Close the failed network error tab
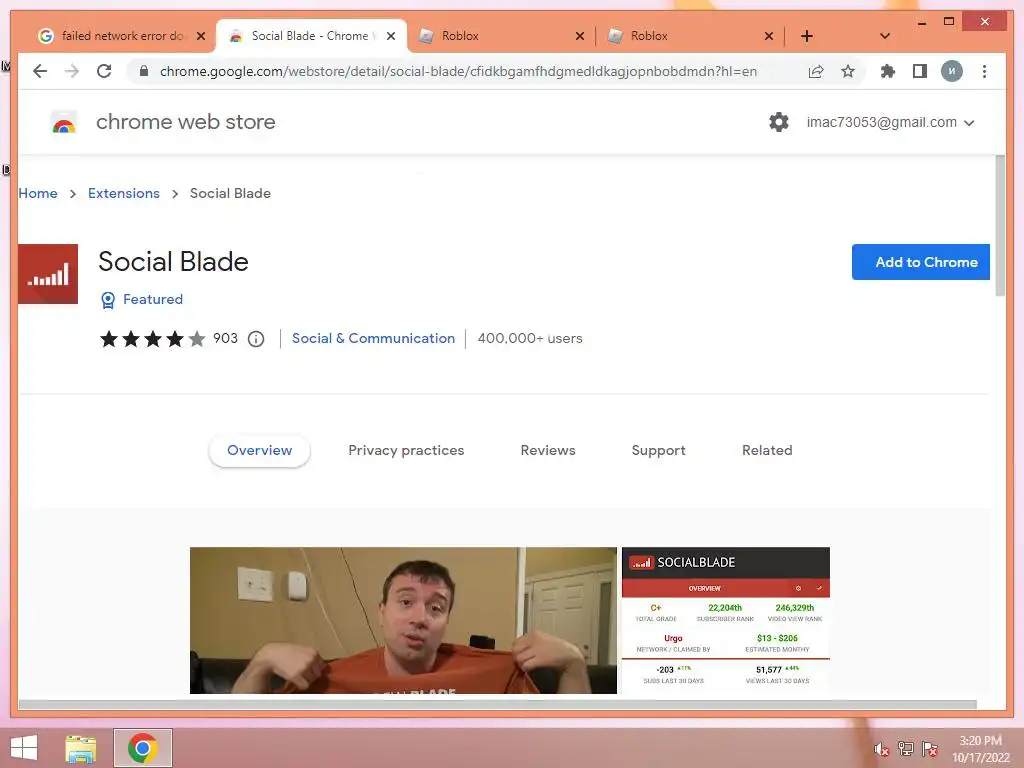Viewport: 1024px width, 768px height. (201, 36)
